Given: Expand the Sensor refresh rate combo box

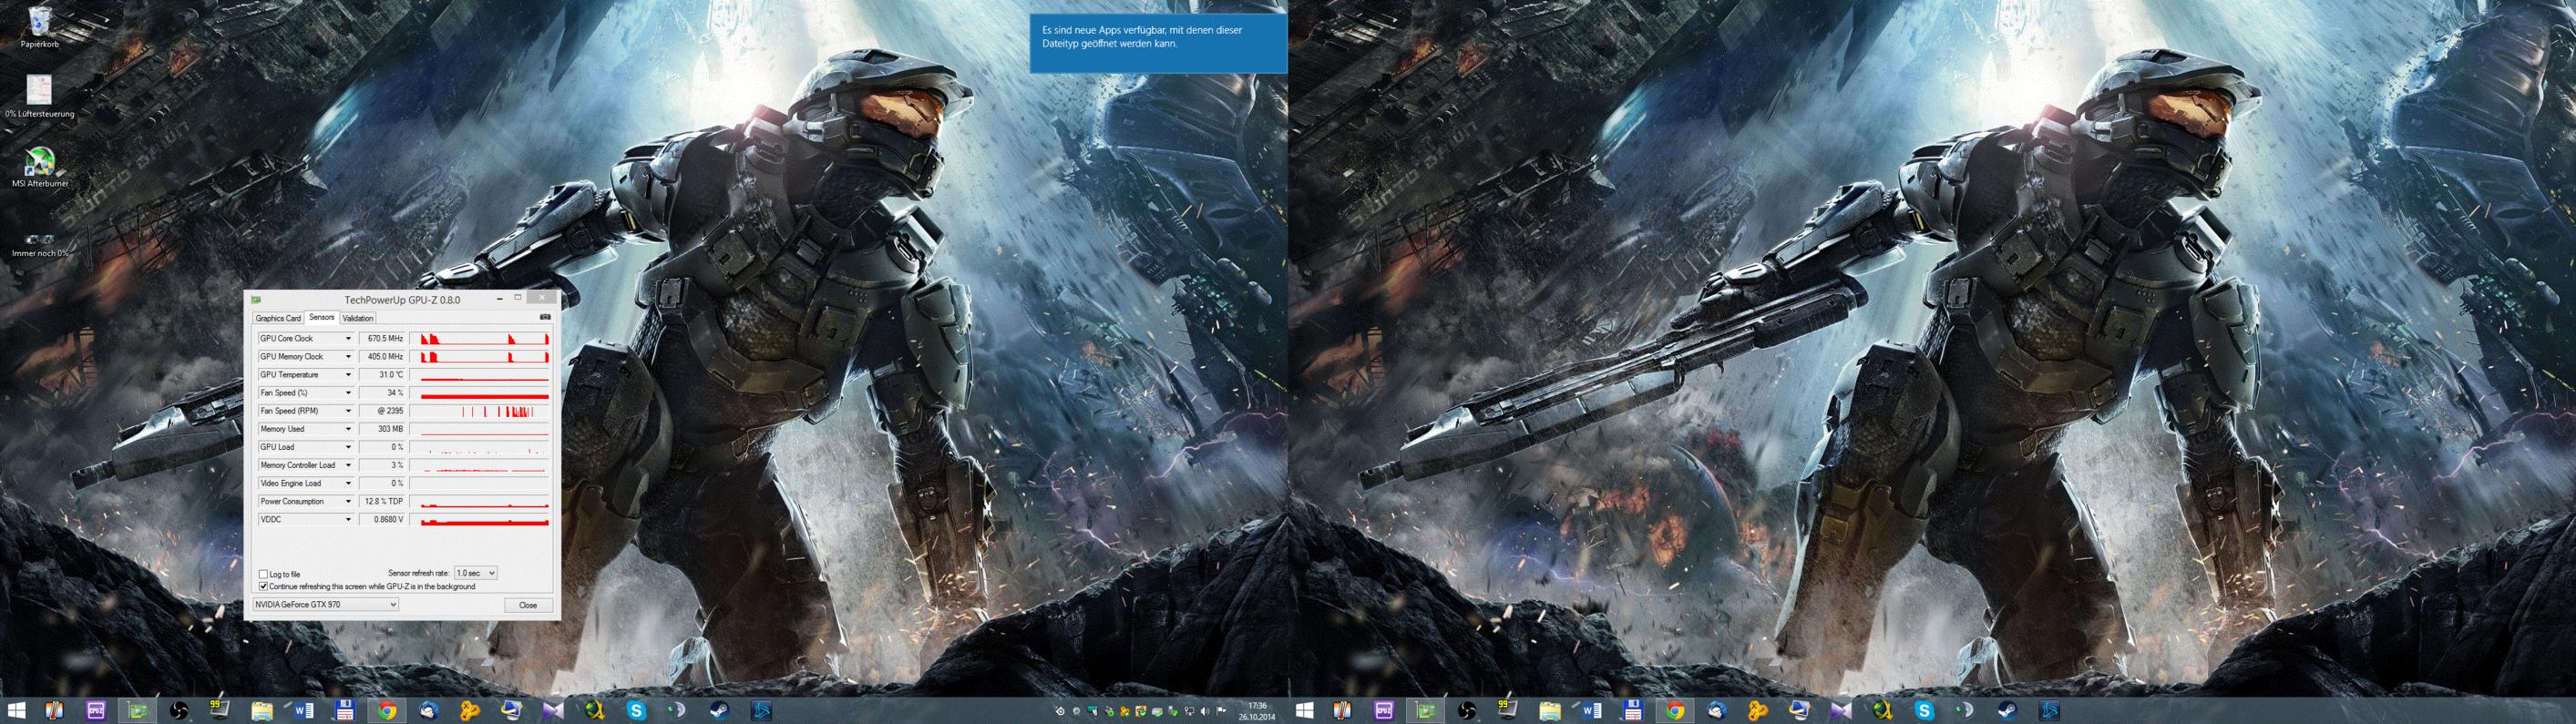Looking at the screenshot, I should coord(475,573).
